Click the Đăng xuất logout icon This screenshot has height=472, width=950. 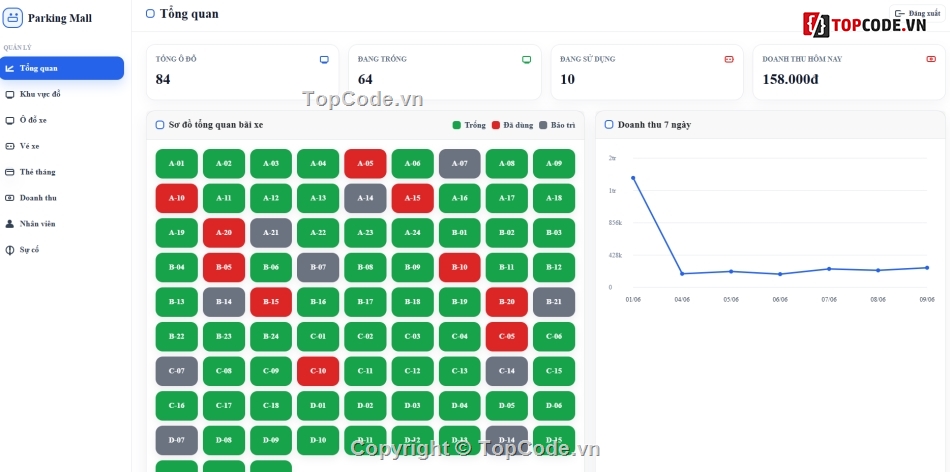(900, 13)
